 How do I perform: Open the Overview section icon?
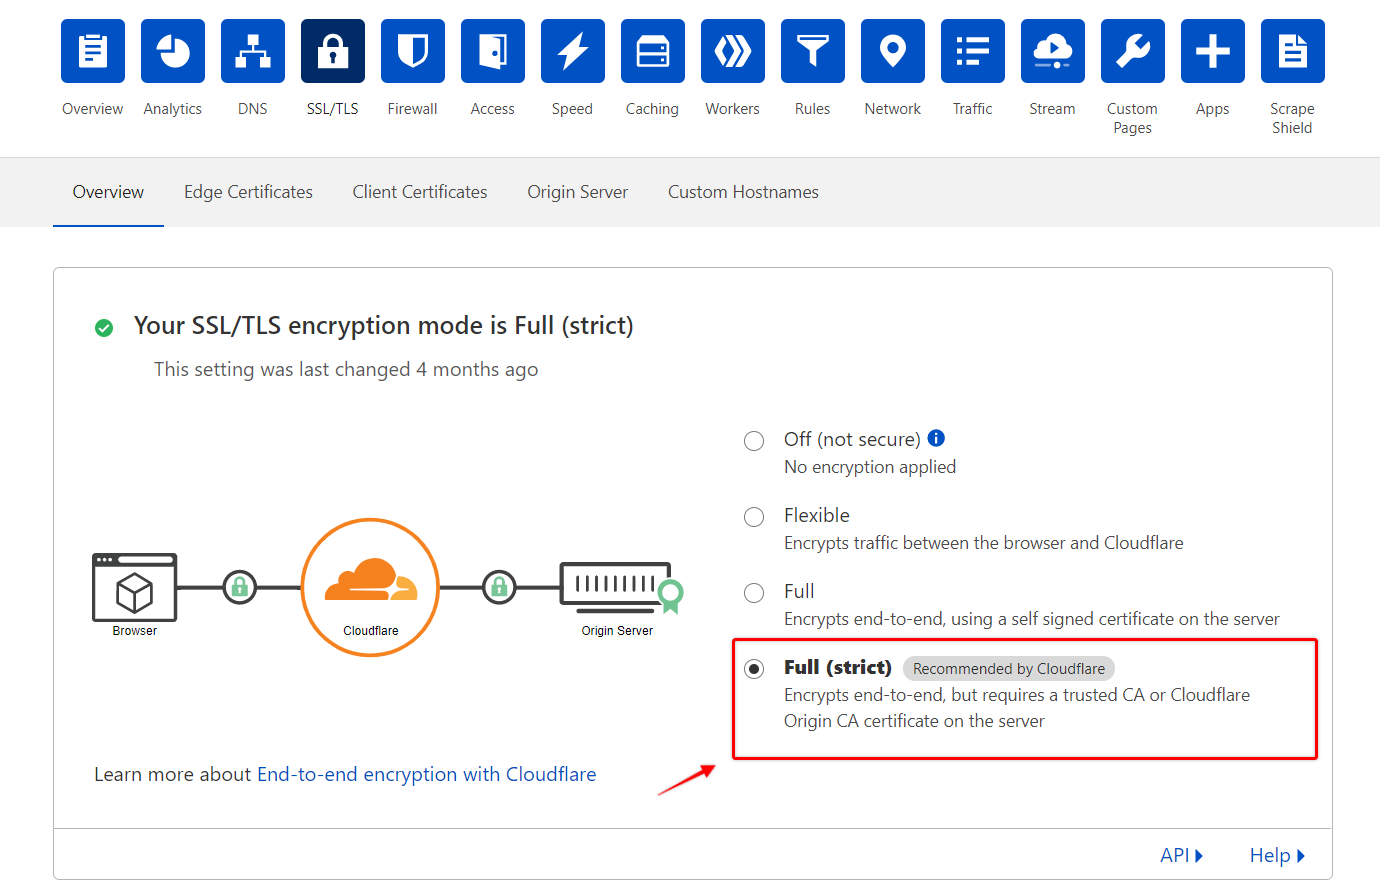click(93, 51)
